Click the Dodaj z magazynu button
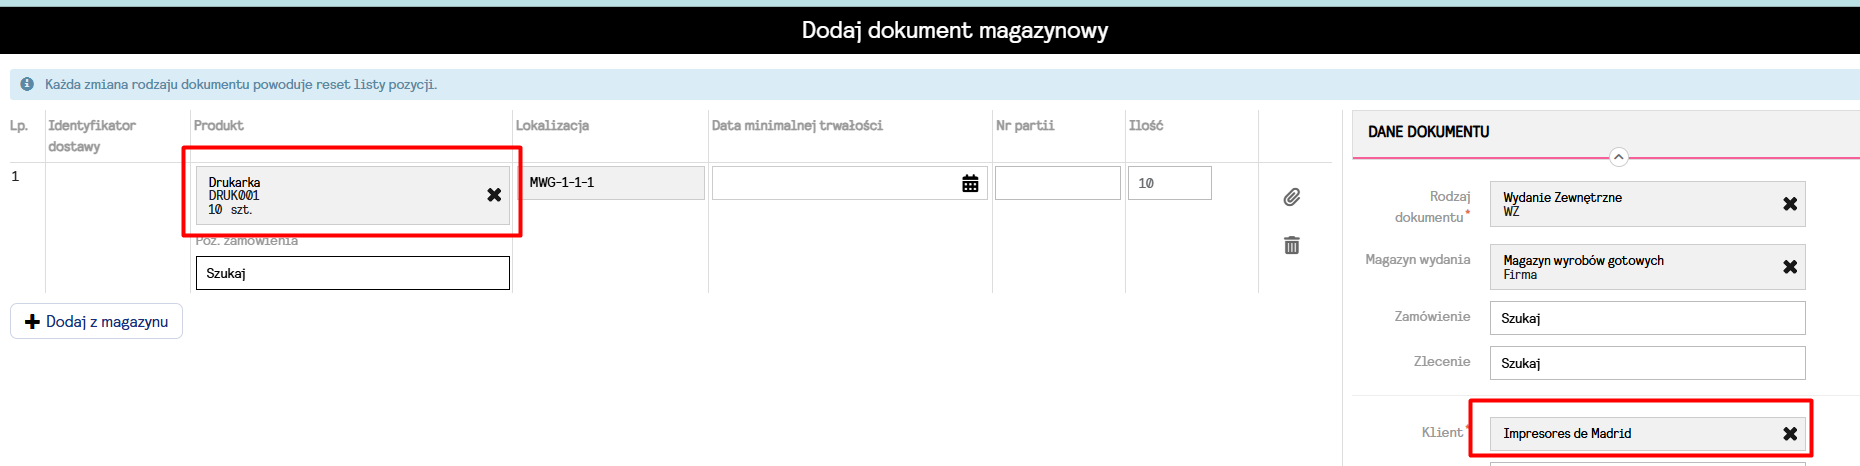The height and width of the screenshot is (466, 1860). pyautogui.click(x=97, y=321)
